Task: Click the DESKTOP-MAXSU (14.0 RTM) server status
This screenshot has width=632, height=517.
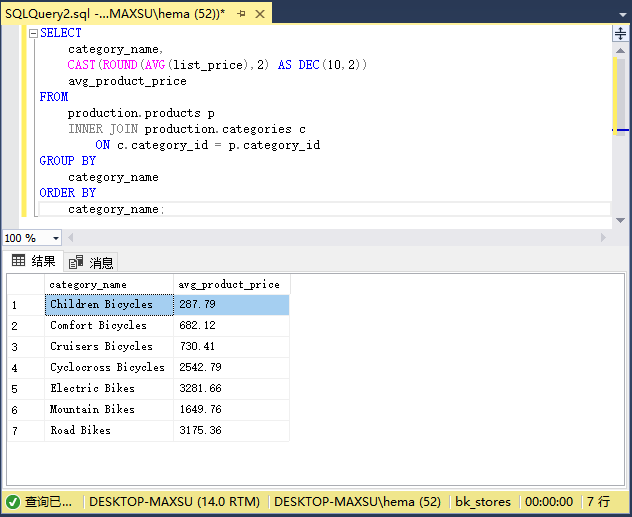Action: click(174, 502)
